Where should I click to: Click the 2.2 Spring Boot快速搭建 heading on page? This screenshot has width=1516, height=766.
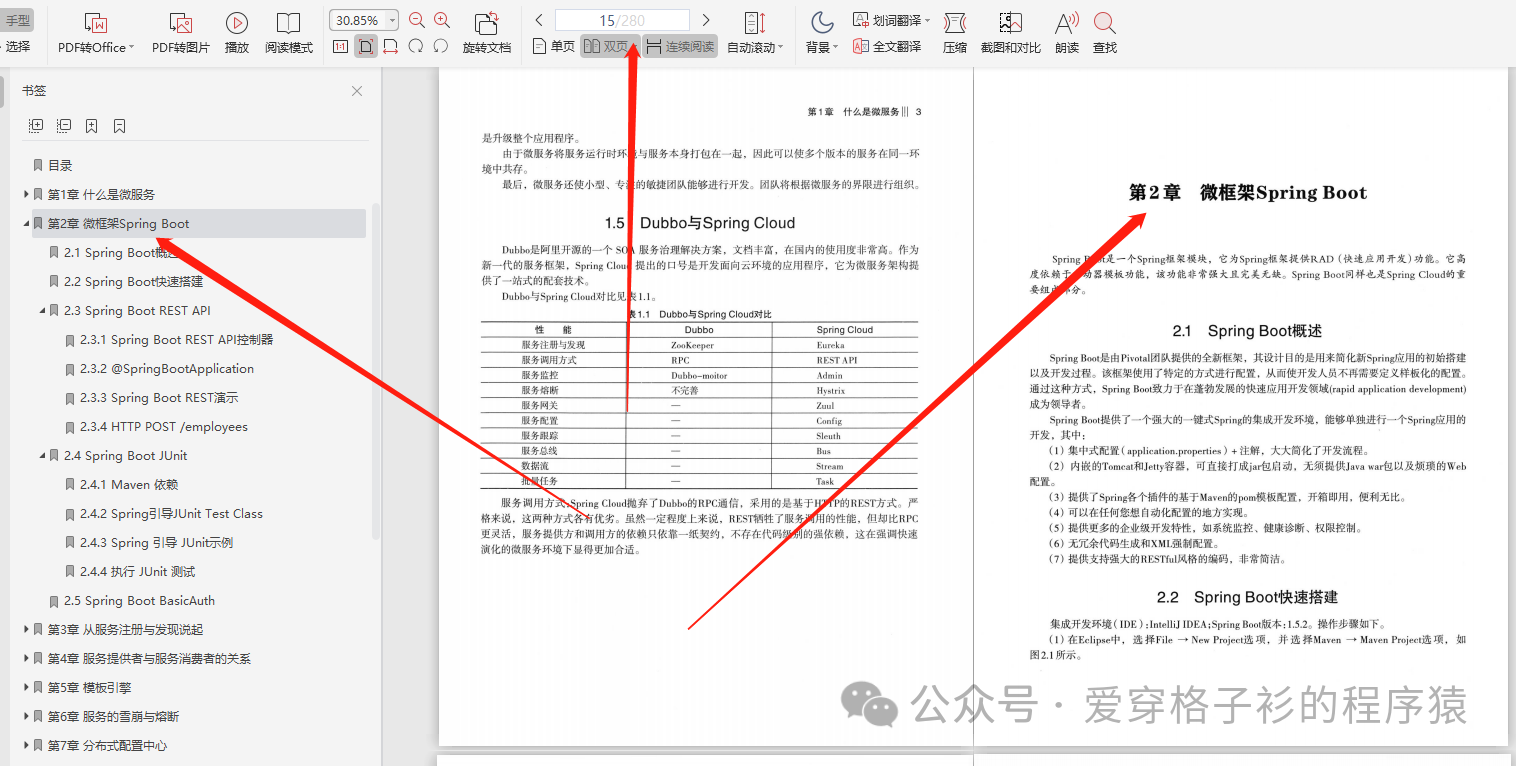[x=1247, y=597]
